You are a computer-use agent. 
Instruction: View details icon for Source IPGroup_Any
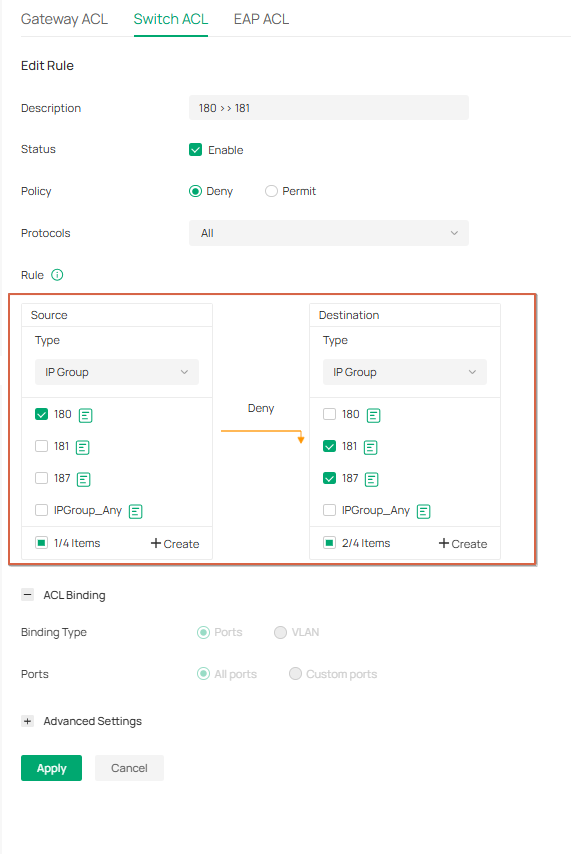click(x=136, y=511)
